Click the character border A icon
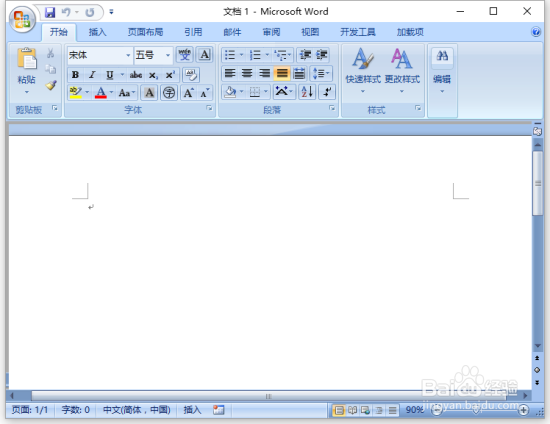550x424 pixels. click(204, 55)
